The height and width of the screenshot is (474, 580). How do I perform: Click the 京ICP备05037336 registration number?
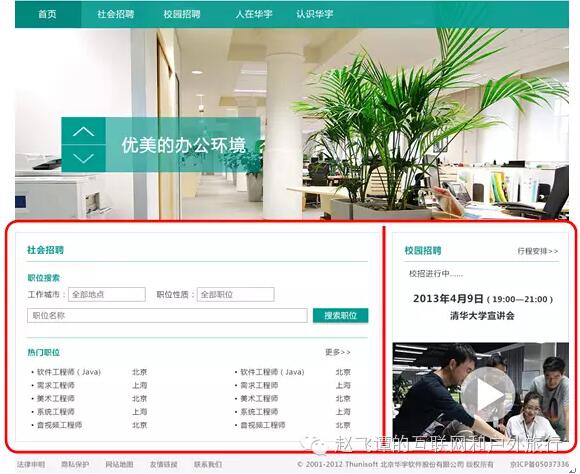click(539, 464)
